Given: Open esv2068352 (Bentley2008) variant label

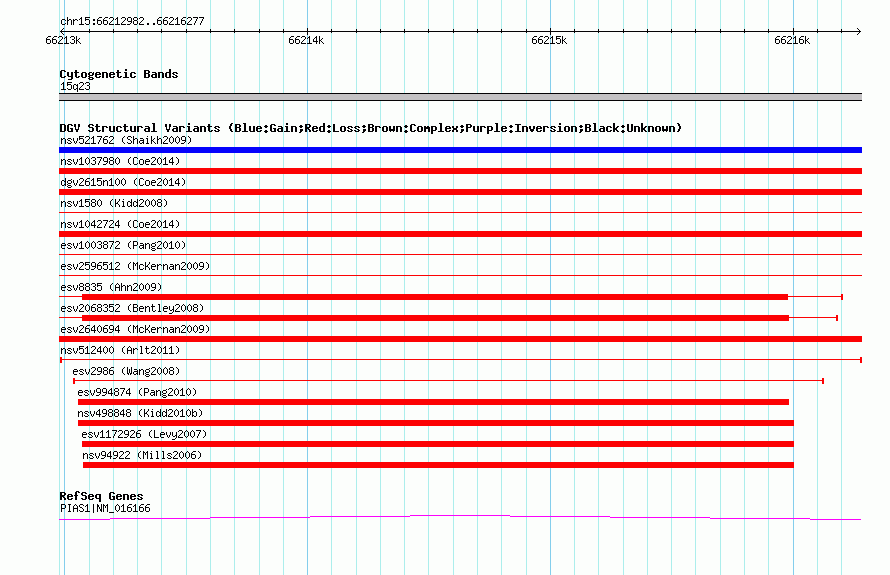Looking at the screenshot, I should pyautogui.click(x=132, y=308).
